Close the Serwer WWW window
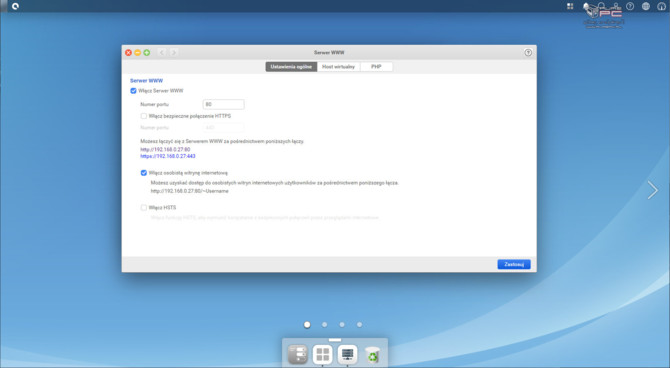The width and height of the screenshot is (670, 368). pos(128,53)
